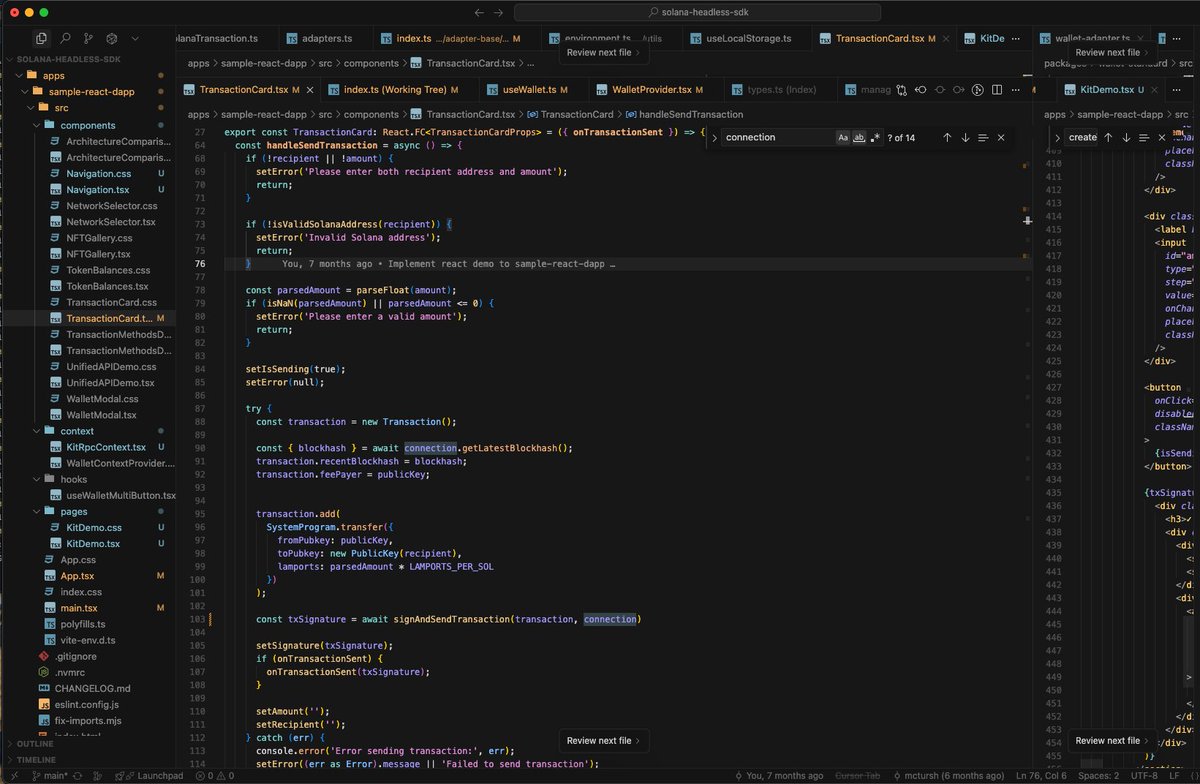Viewport: 1200px width, 784px height.
Task: Open App.tsx in explorer
Action: click(77, 576)
